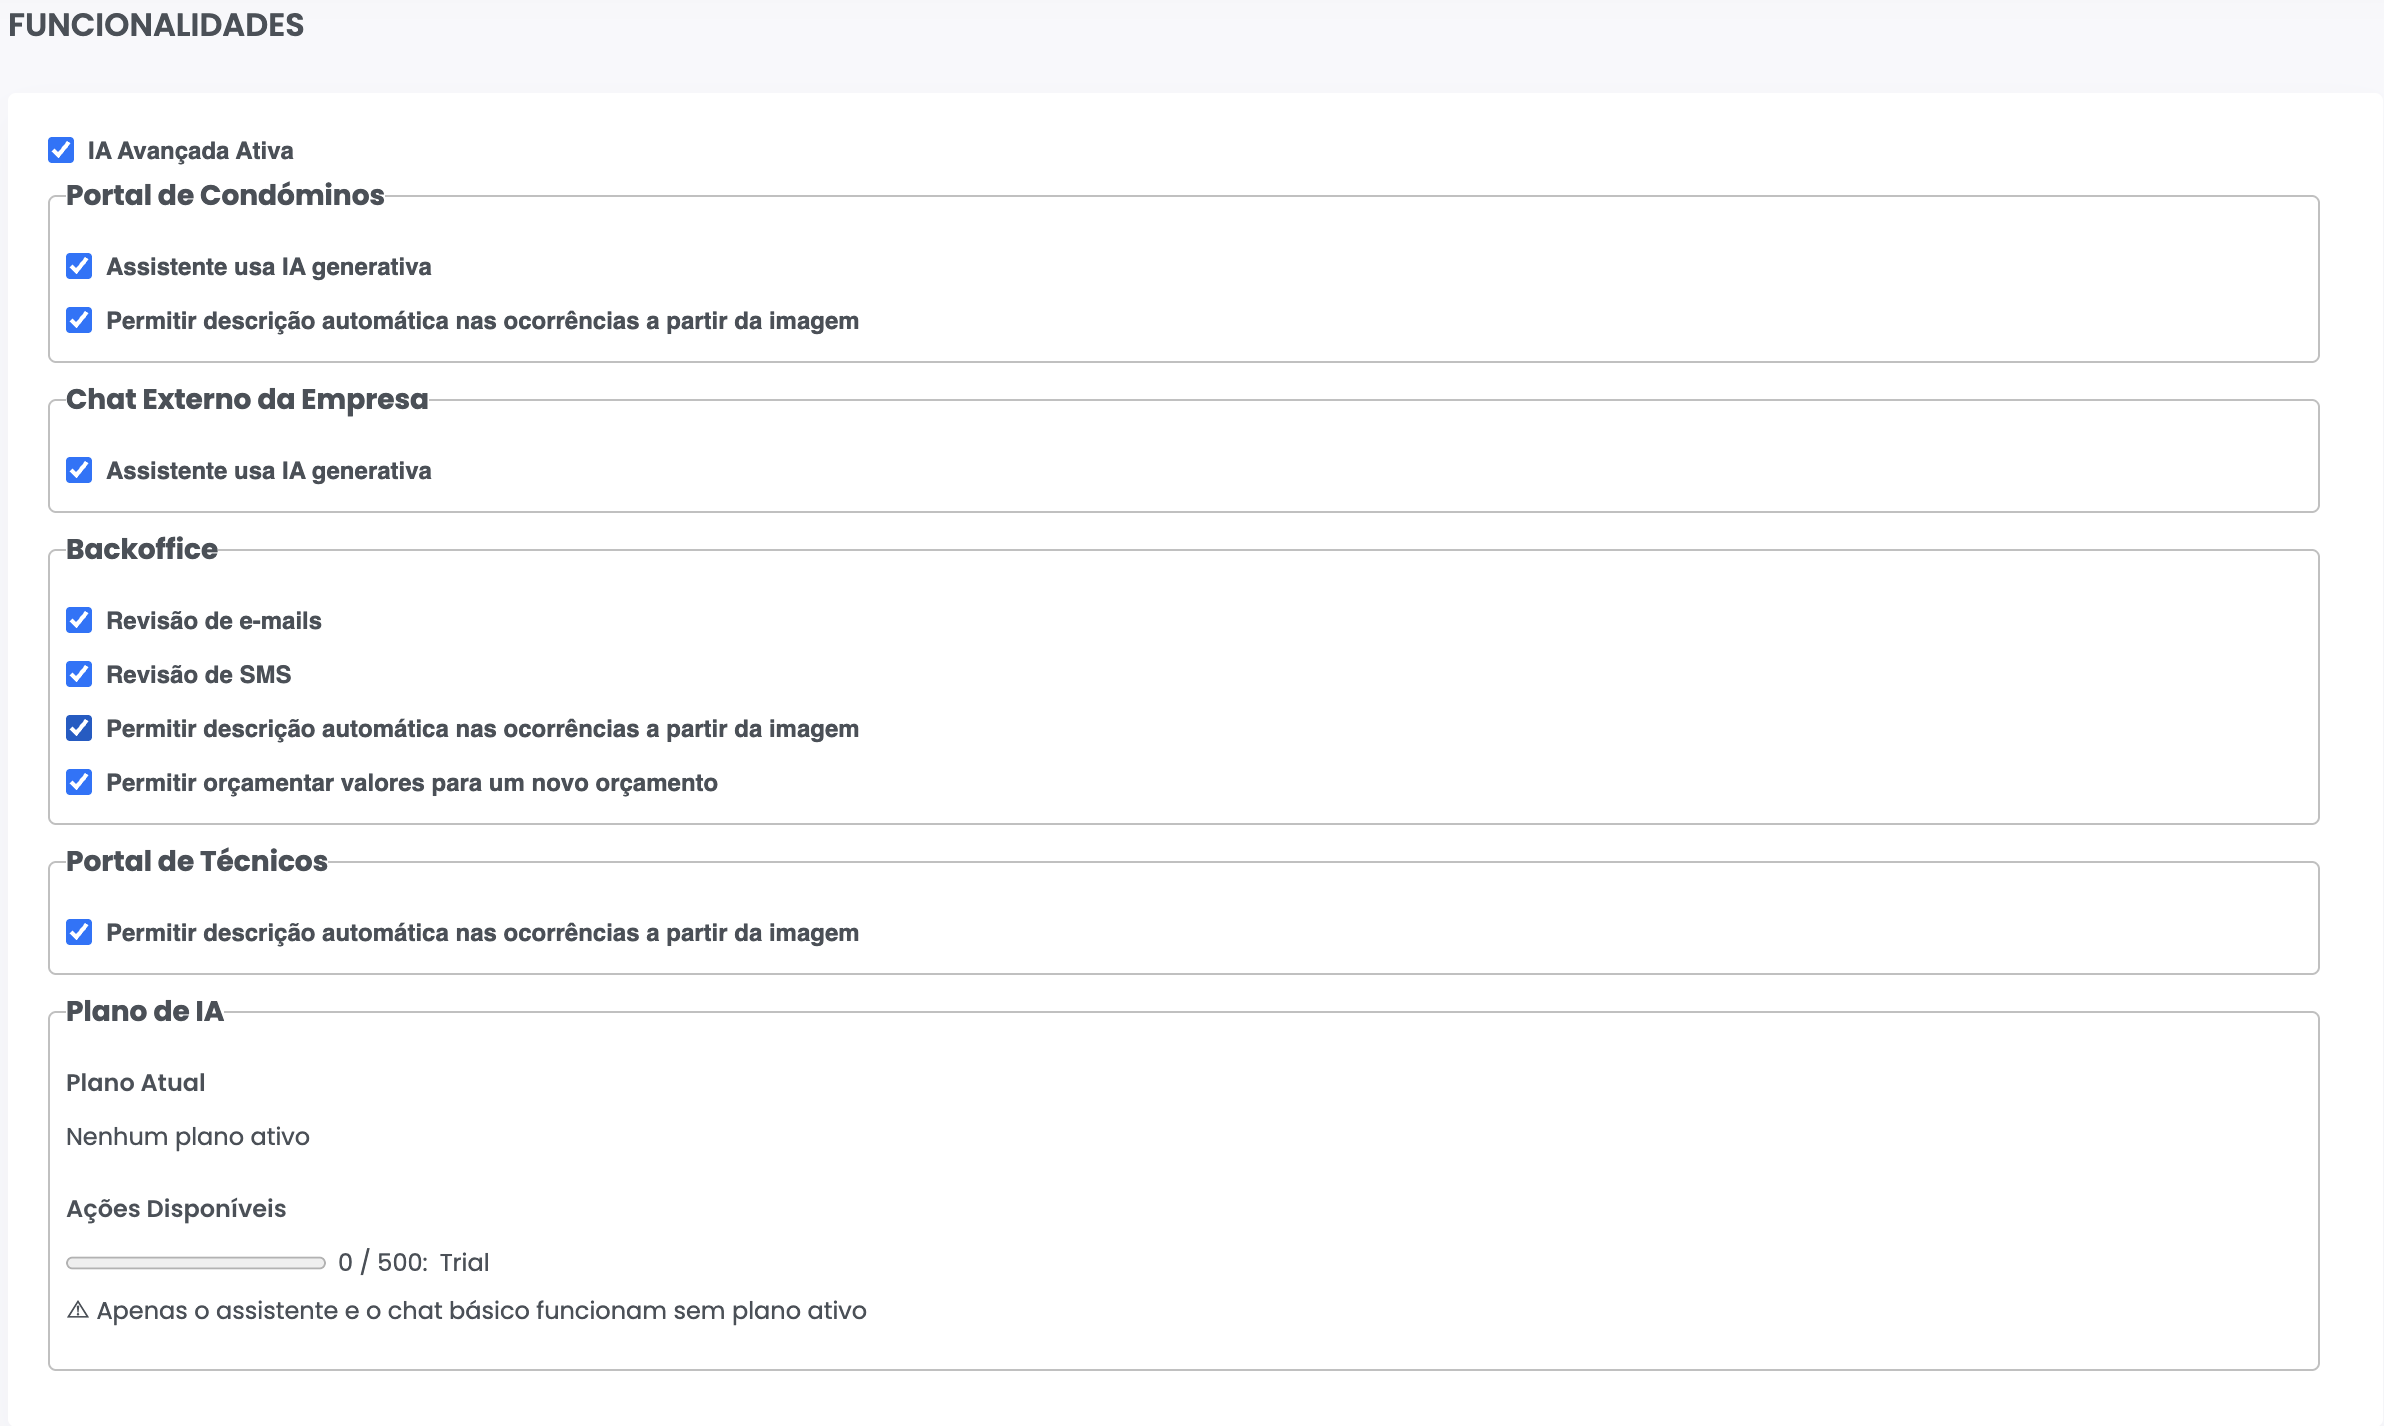2384x1426 pixels.
Task: Disable the IA Avançada Ativa checkbox
Action: [61, 150]
